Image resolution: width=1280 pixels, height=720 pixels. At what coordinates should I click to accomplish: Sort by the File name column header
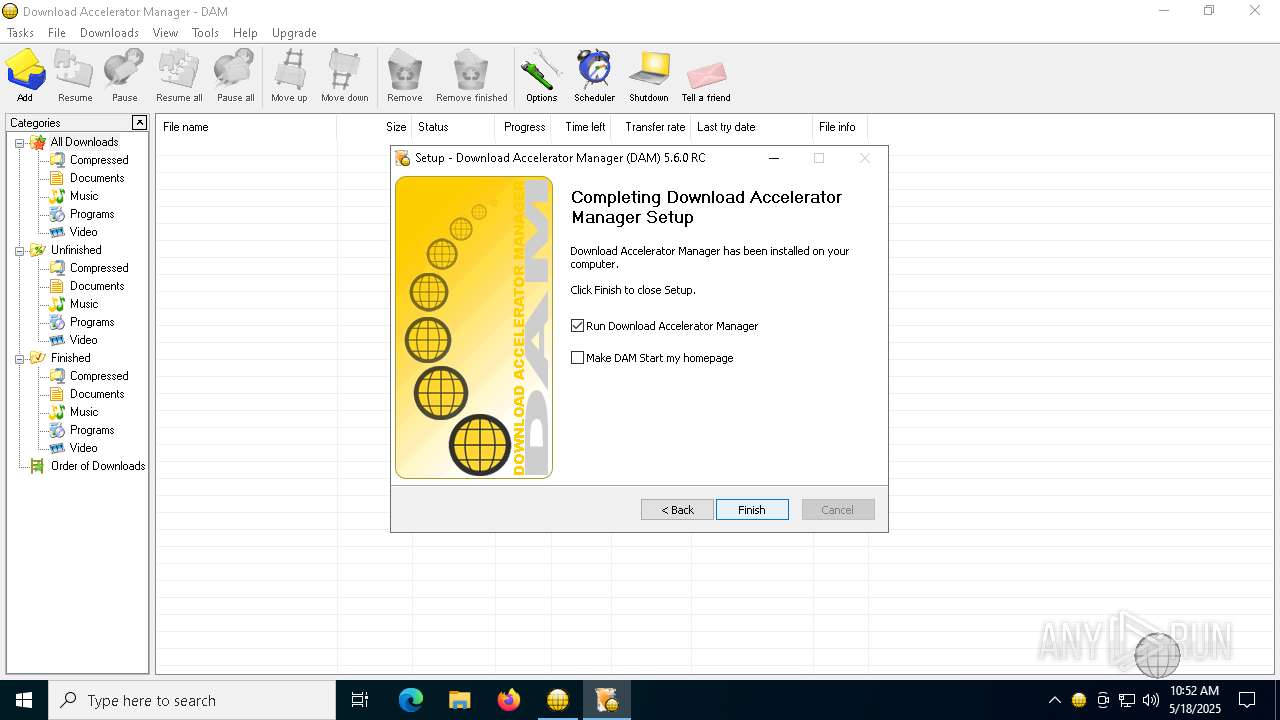[247, 127]
